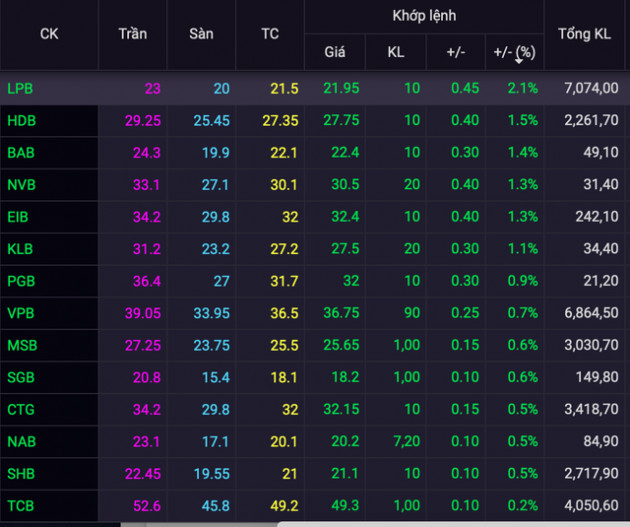Open the KLB stock ticker
The image size is (630, 527).
[x=20, y=249]
